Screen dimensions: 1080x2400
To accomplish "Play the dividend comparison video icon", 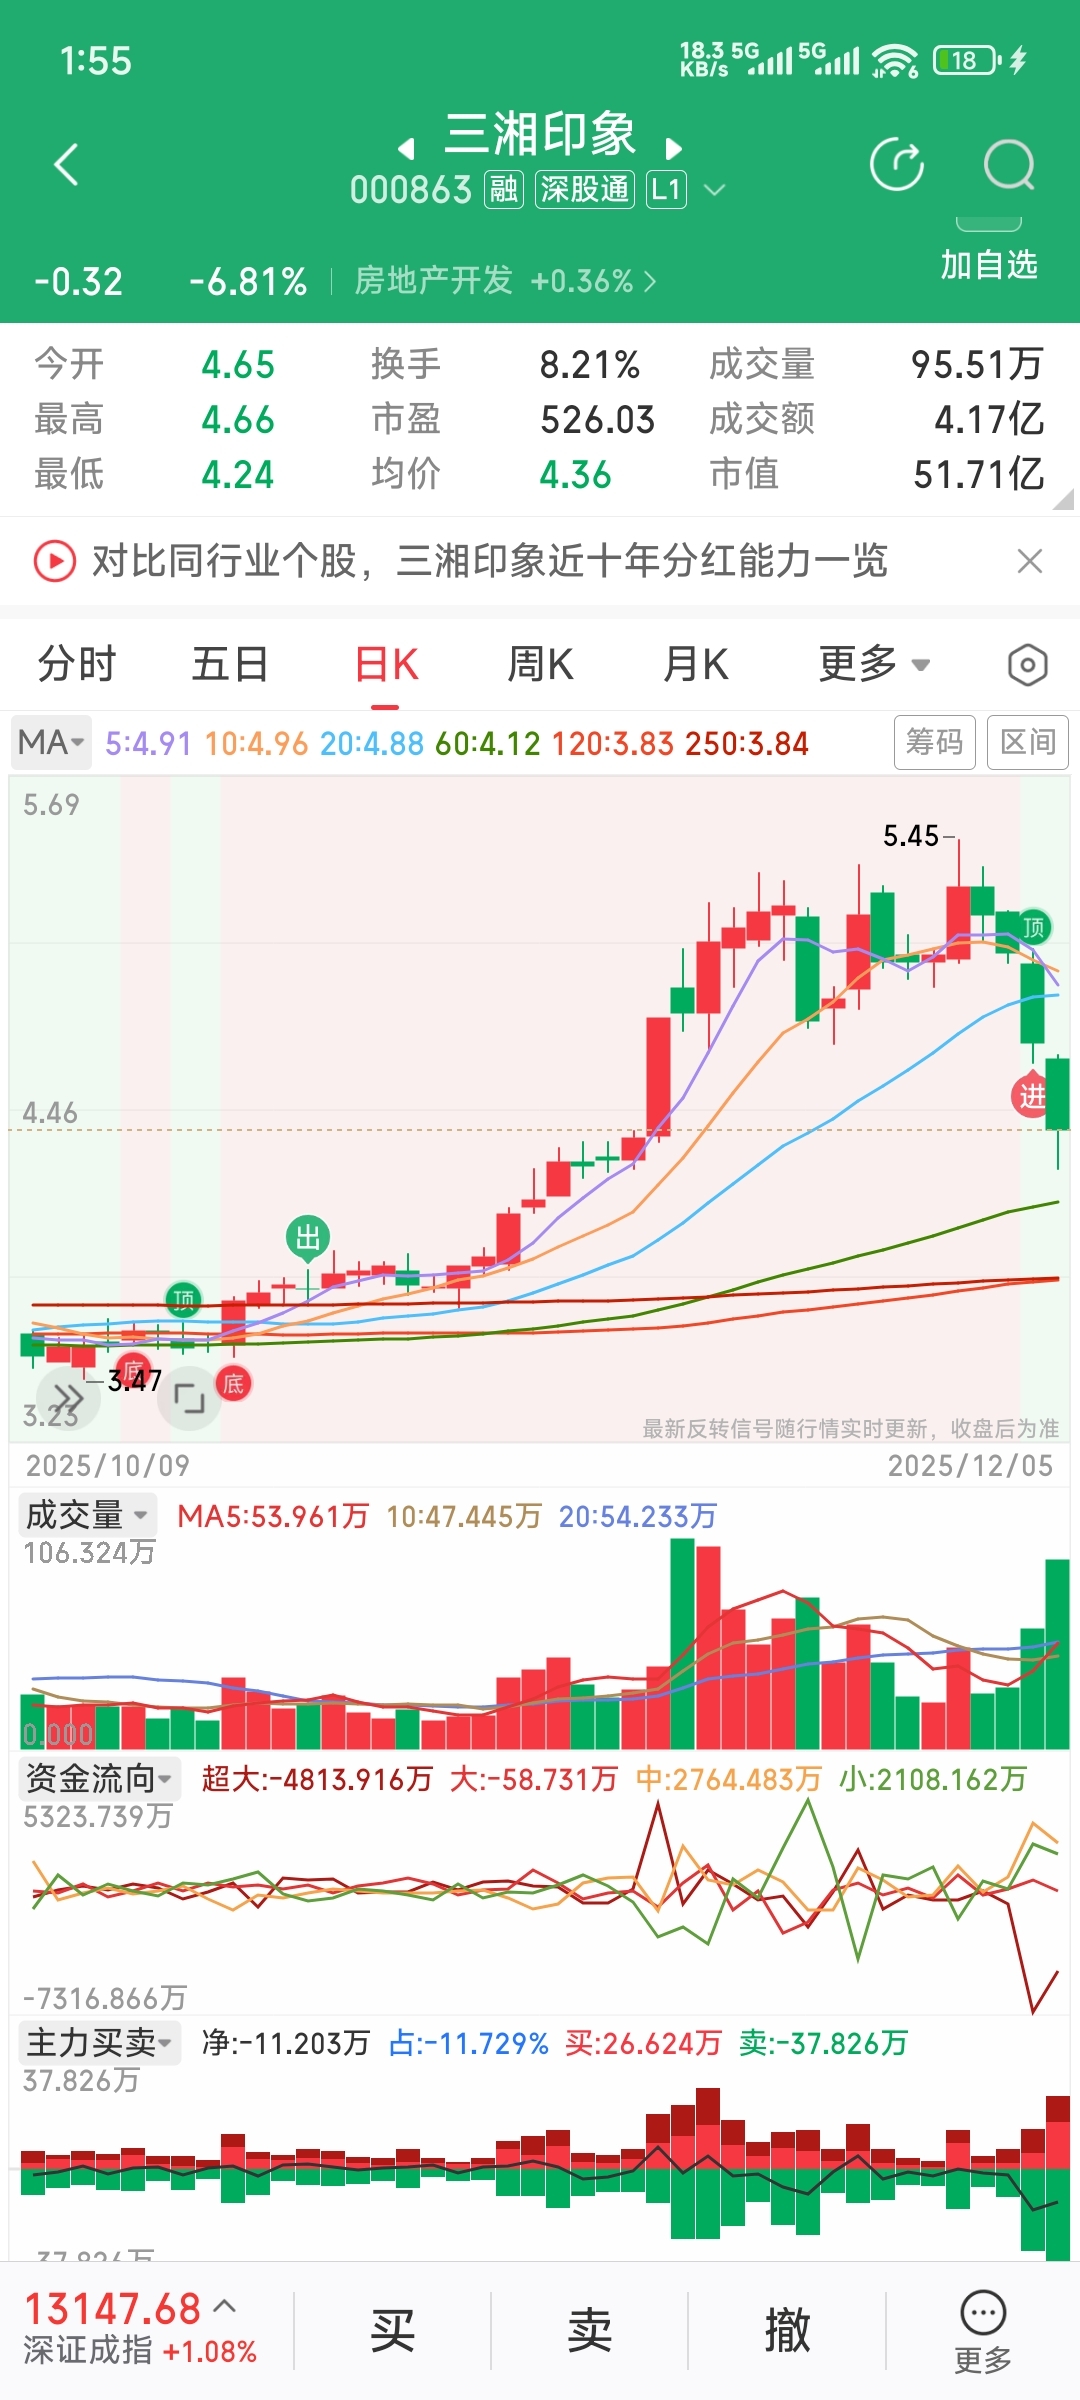I will (55, 561).
